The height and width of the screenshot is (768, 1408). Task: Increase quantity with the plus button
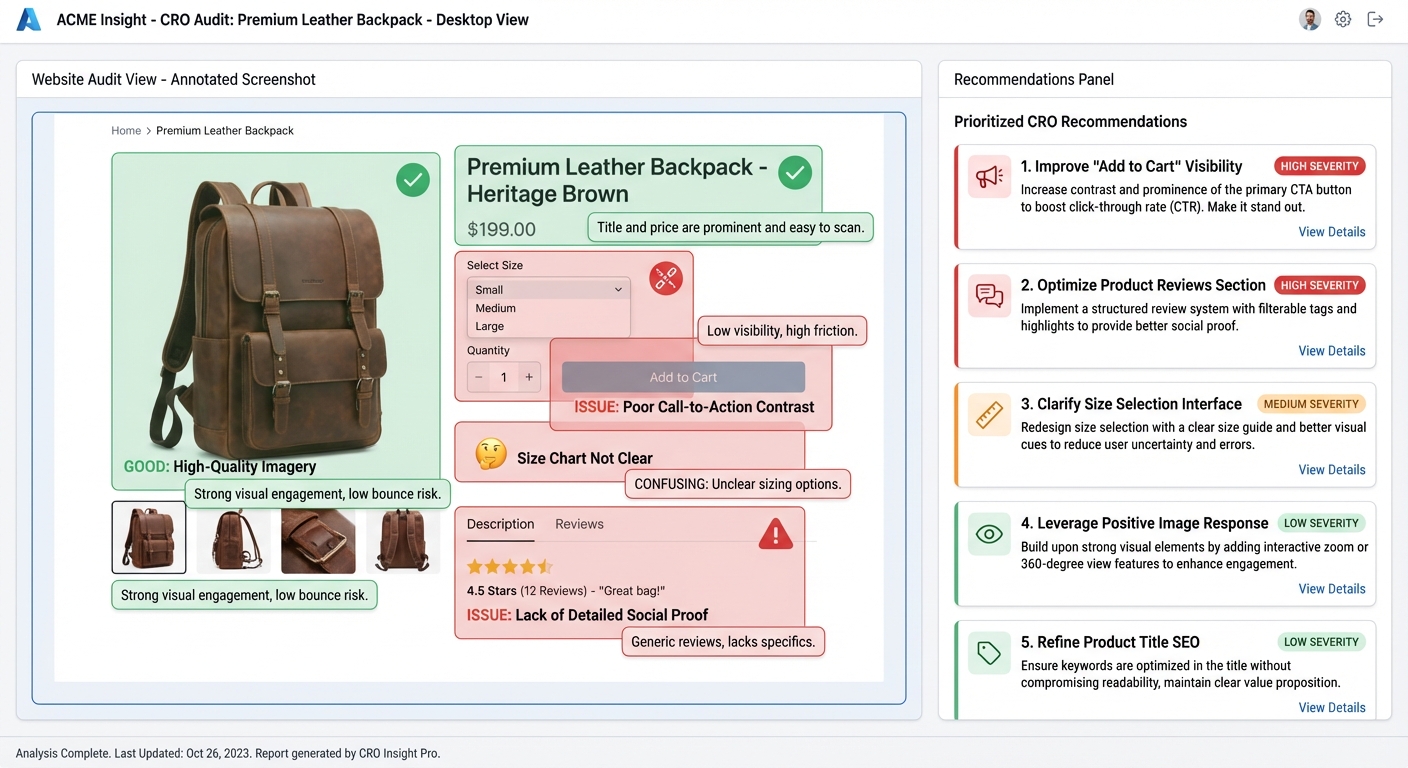(x=529, y=377)
